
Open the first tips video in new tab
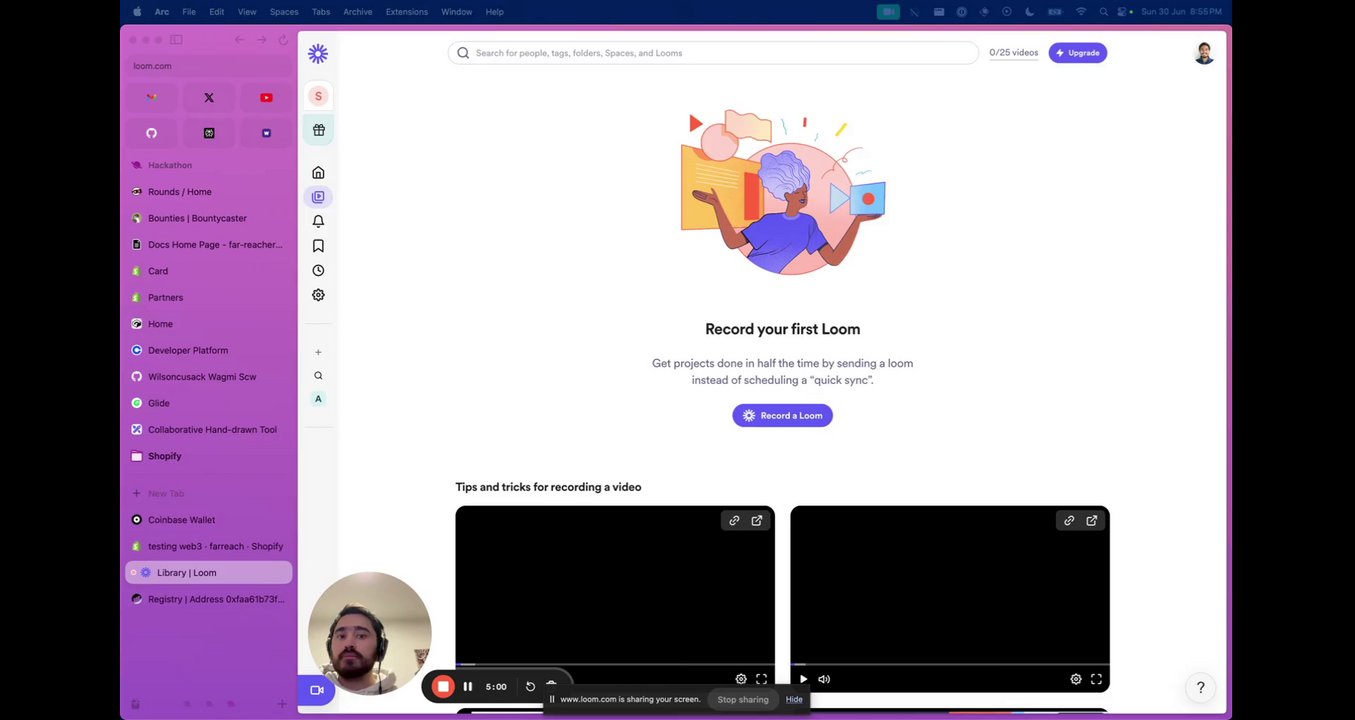(x=757, y=520)
